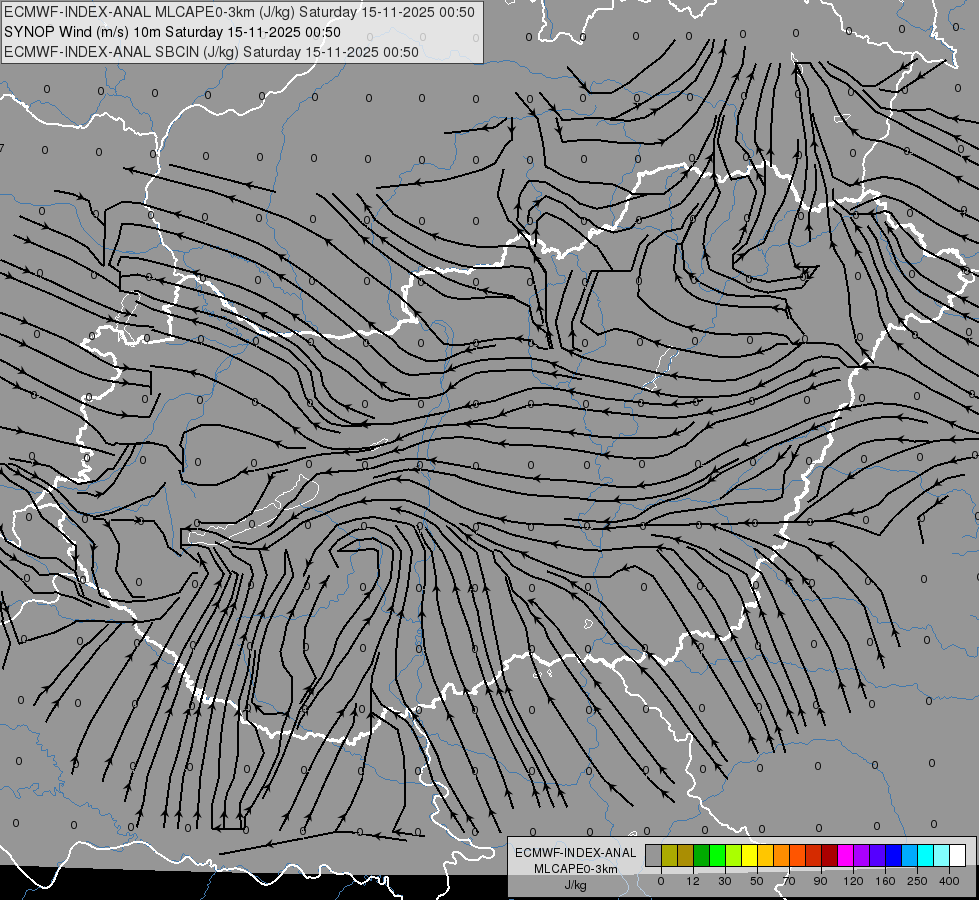Click the legend value label 160
Screen dimensions: 979x900
click(885, 881)
